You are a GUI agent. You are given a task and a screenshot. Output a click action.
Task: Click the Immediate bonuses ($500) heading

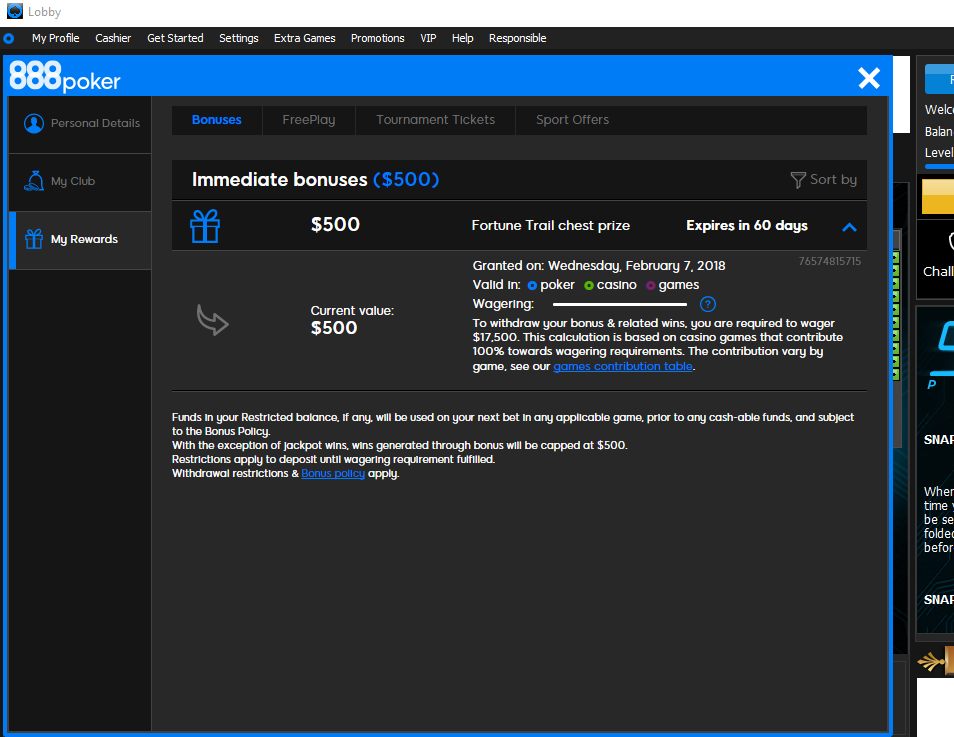pos(315,180)
